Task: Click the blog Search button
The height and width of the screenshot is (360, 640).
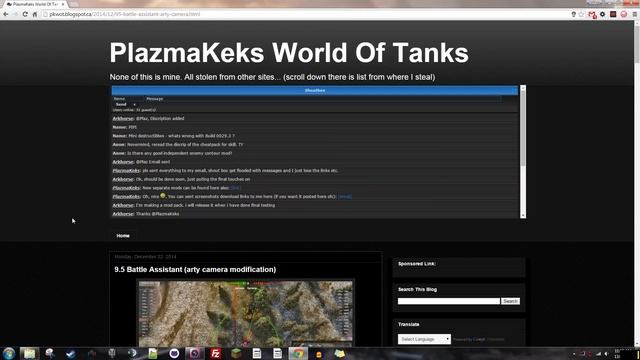Action: 510,301
